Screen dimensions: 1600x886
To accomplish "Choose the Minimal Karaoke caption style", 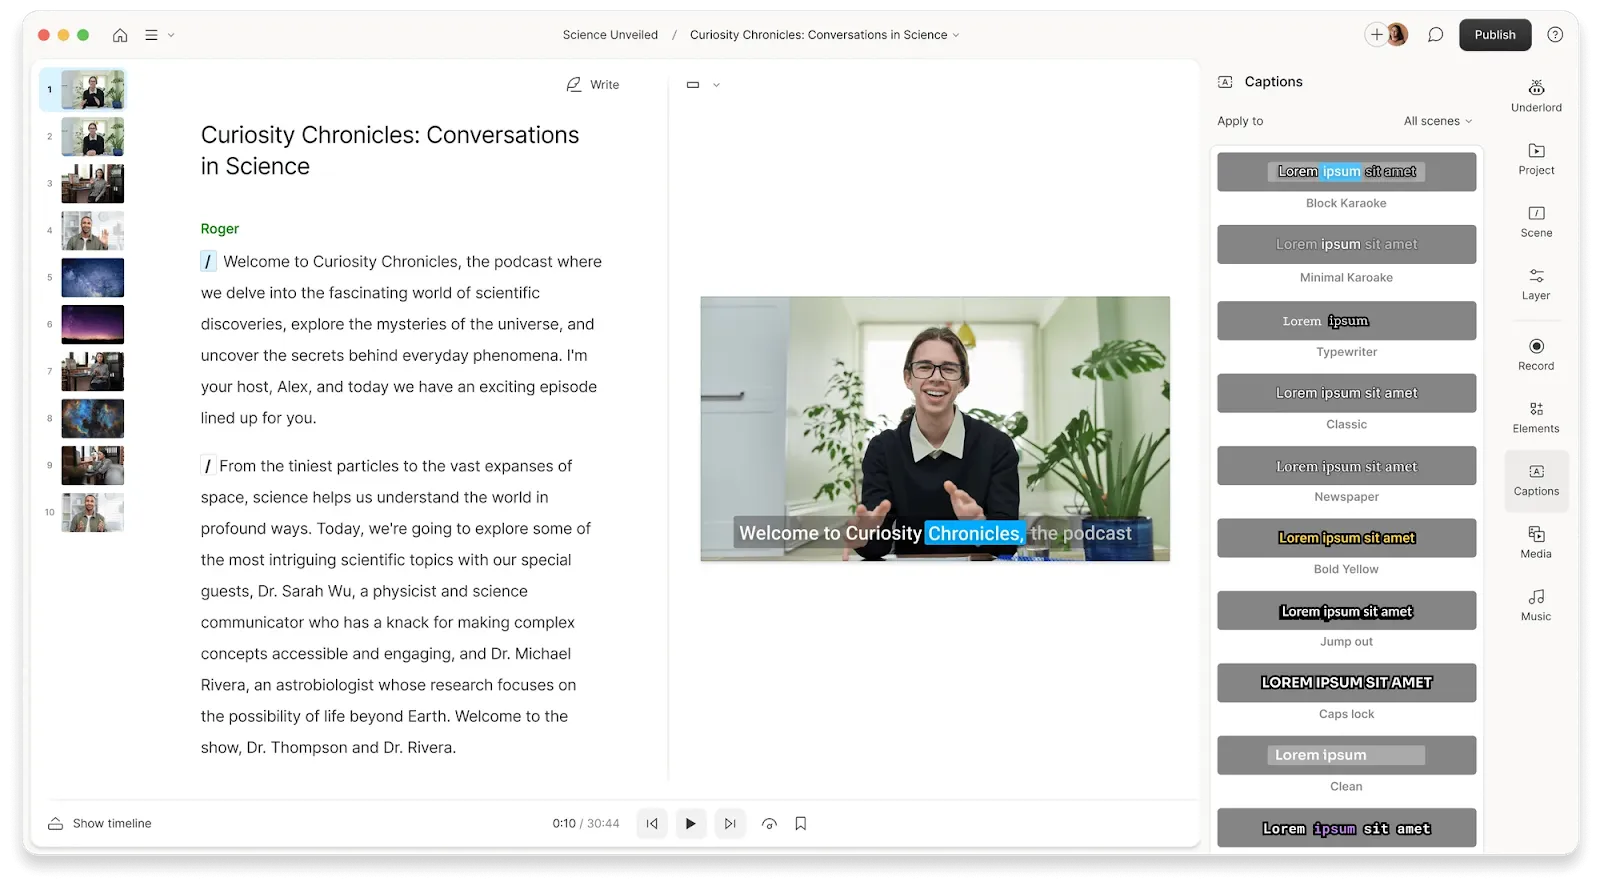I will 1346,244.
